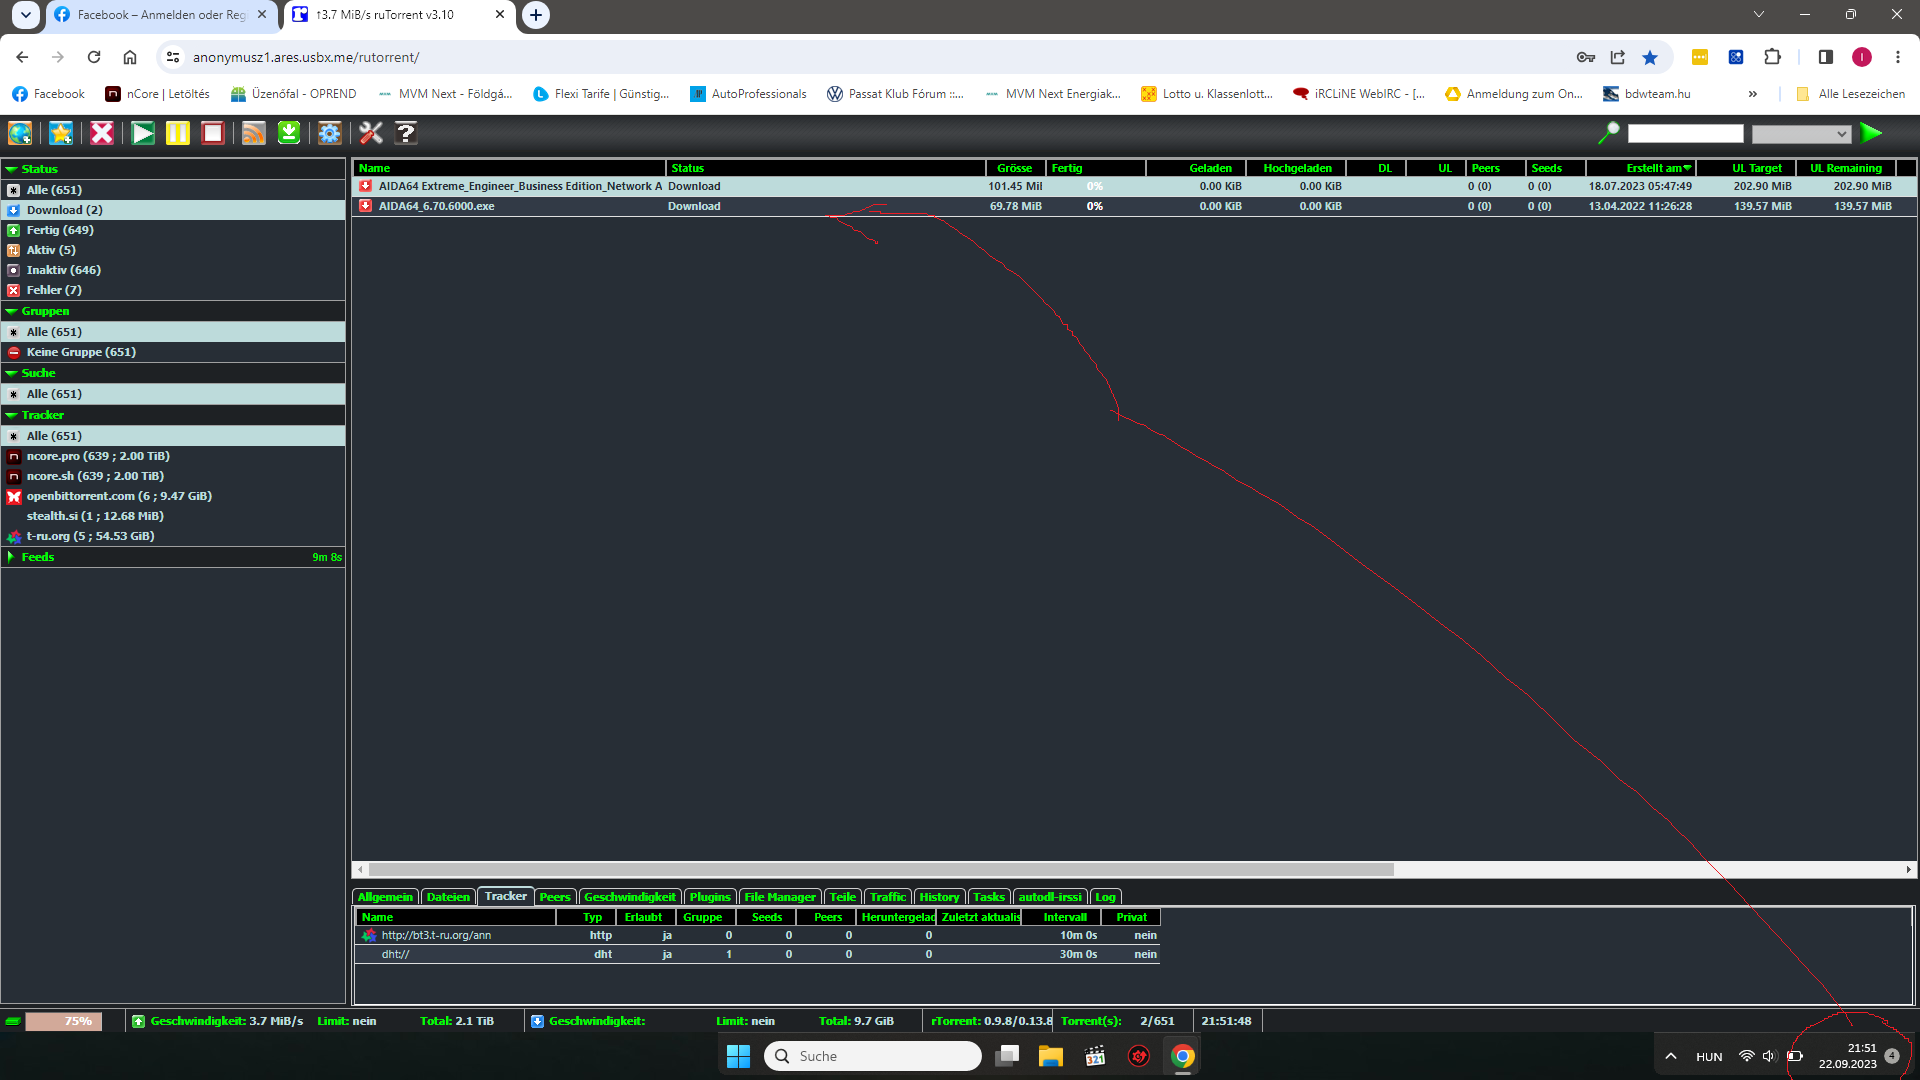Screen dimensions: 1920x1080
Task: Go to the browser home page icon
Action: click(130, 57)
